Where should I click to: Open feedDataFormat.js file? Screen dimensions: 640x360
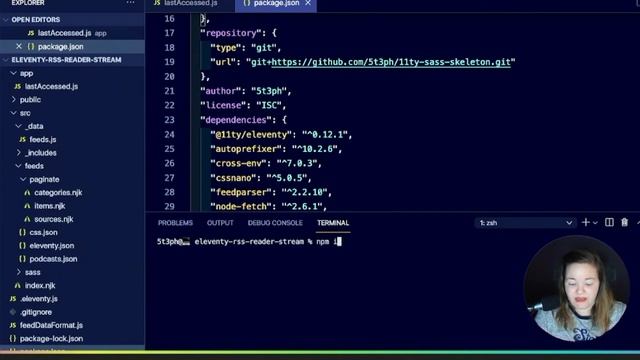[51, 325]
